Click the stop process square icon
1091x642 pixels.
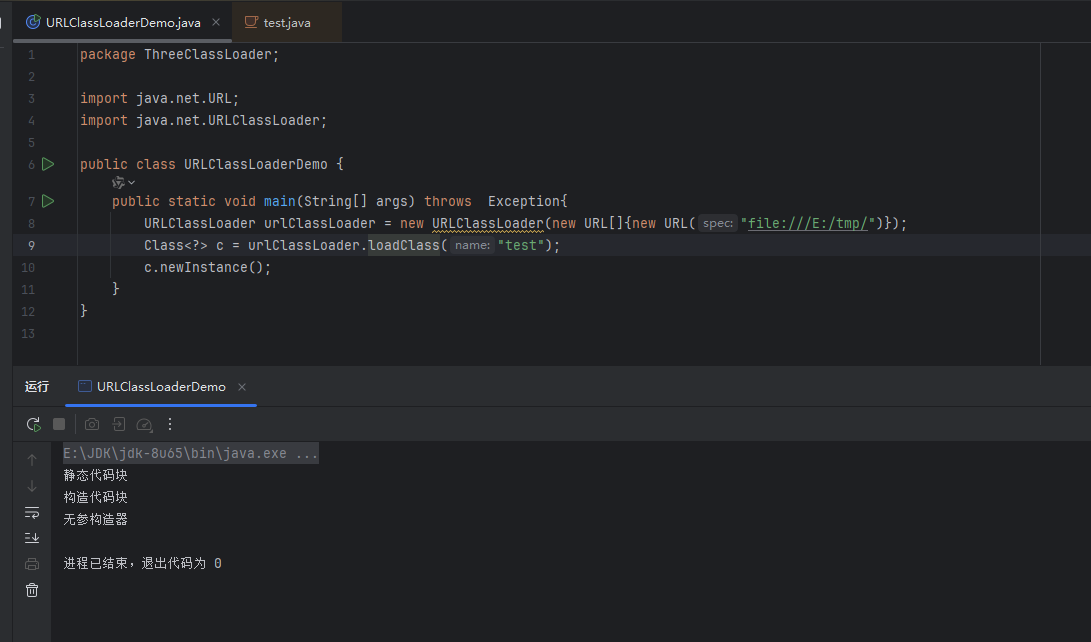pyautogui.click(x=59, y=424)
